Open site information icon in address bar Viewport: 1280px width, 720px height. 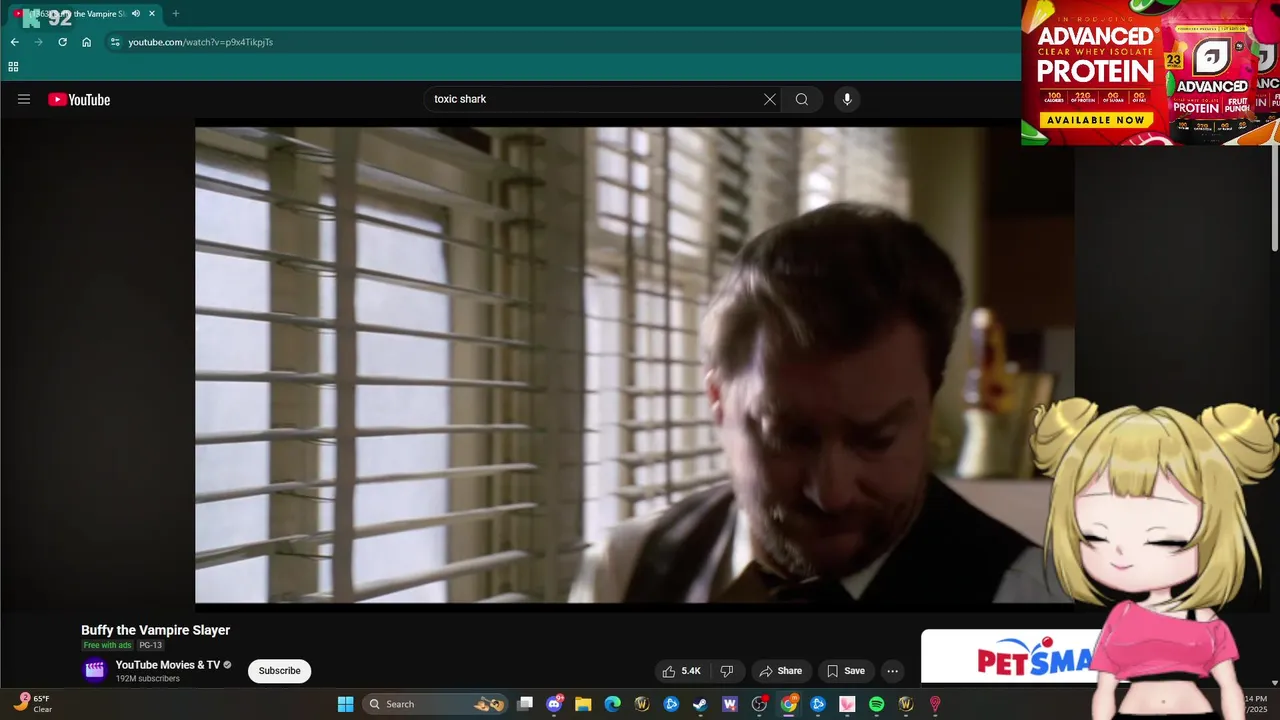coord(115,42)
